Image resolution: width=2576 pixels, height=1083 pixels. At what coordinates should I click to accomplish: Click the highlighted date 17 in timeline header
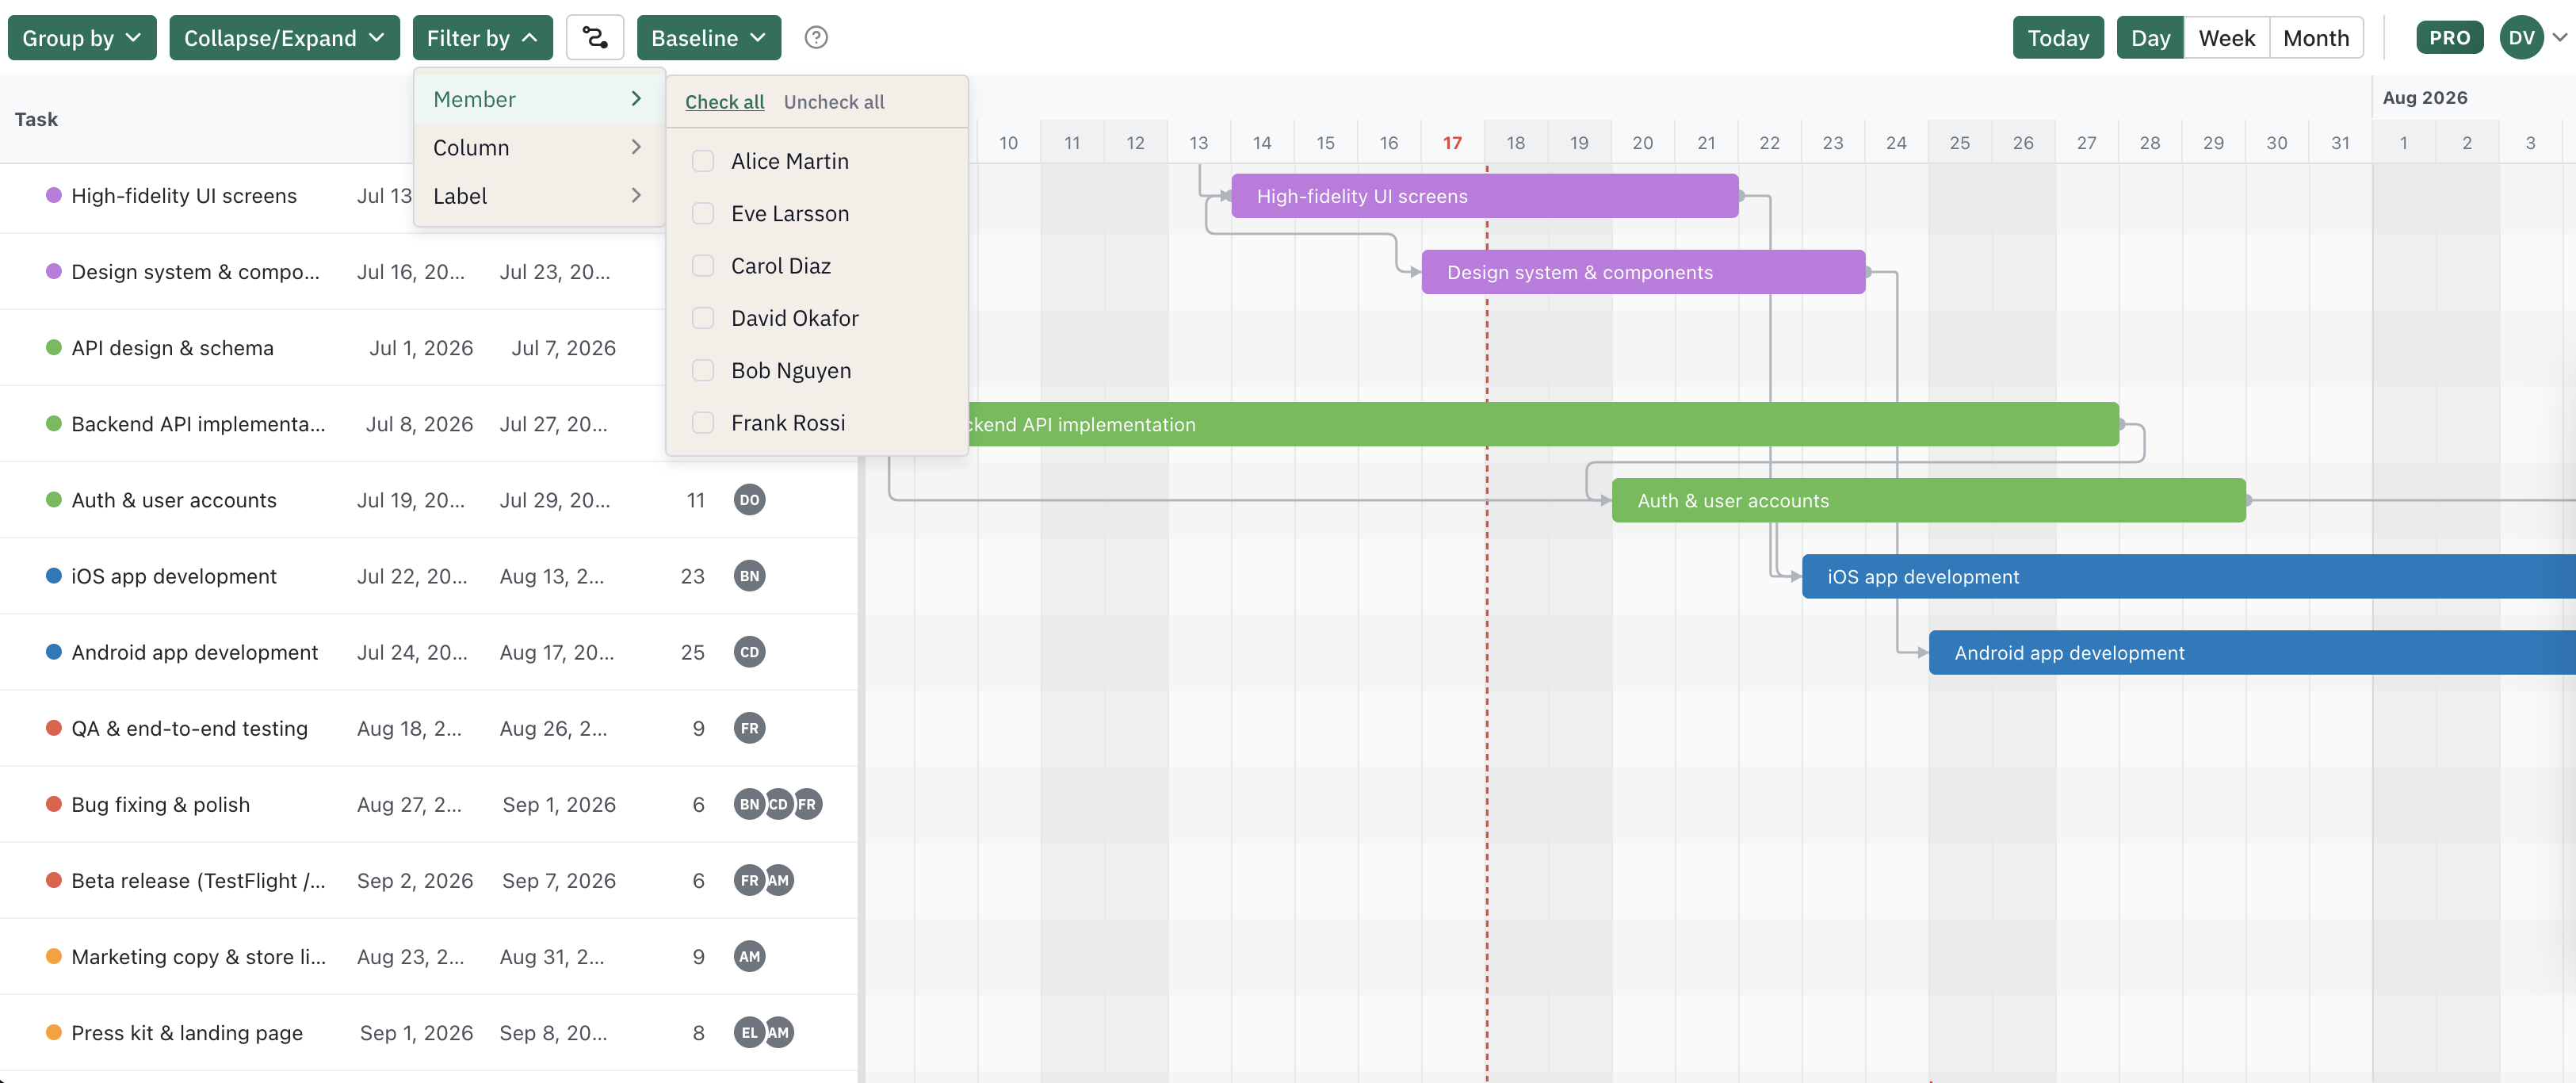click(x=1452, y=143)
